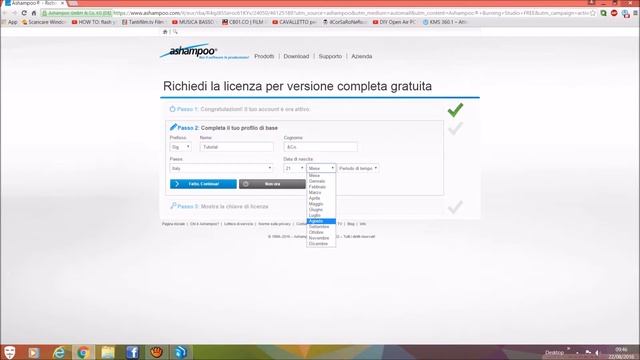
Task: Collapse the Mese month dropdown
Action: 321,168
